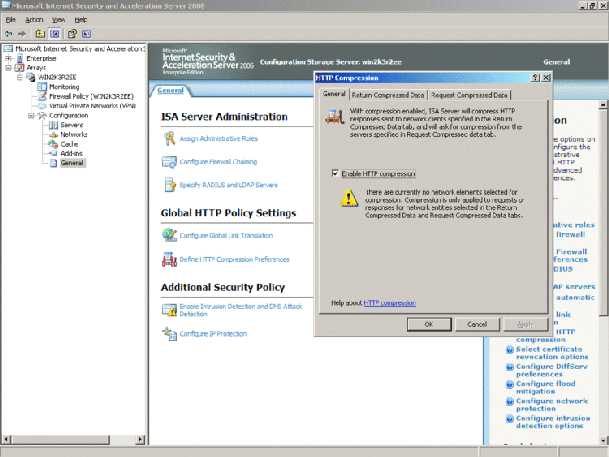Click the help pane scroll up arrow

pyautogui.click(x=603, y=104)
